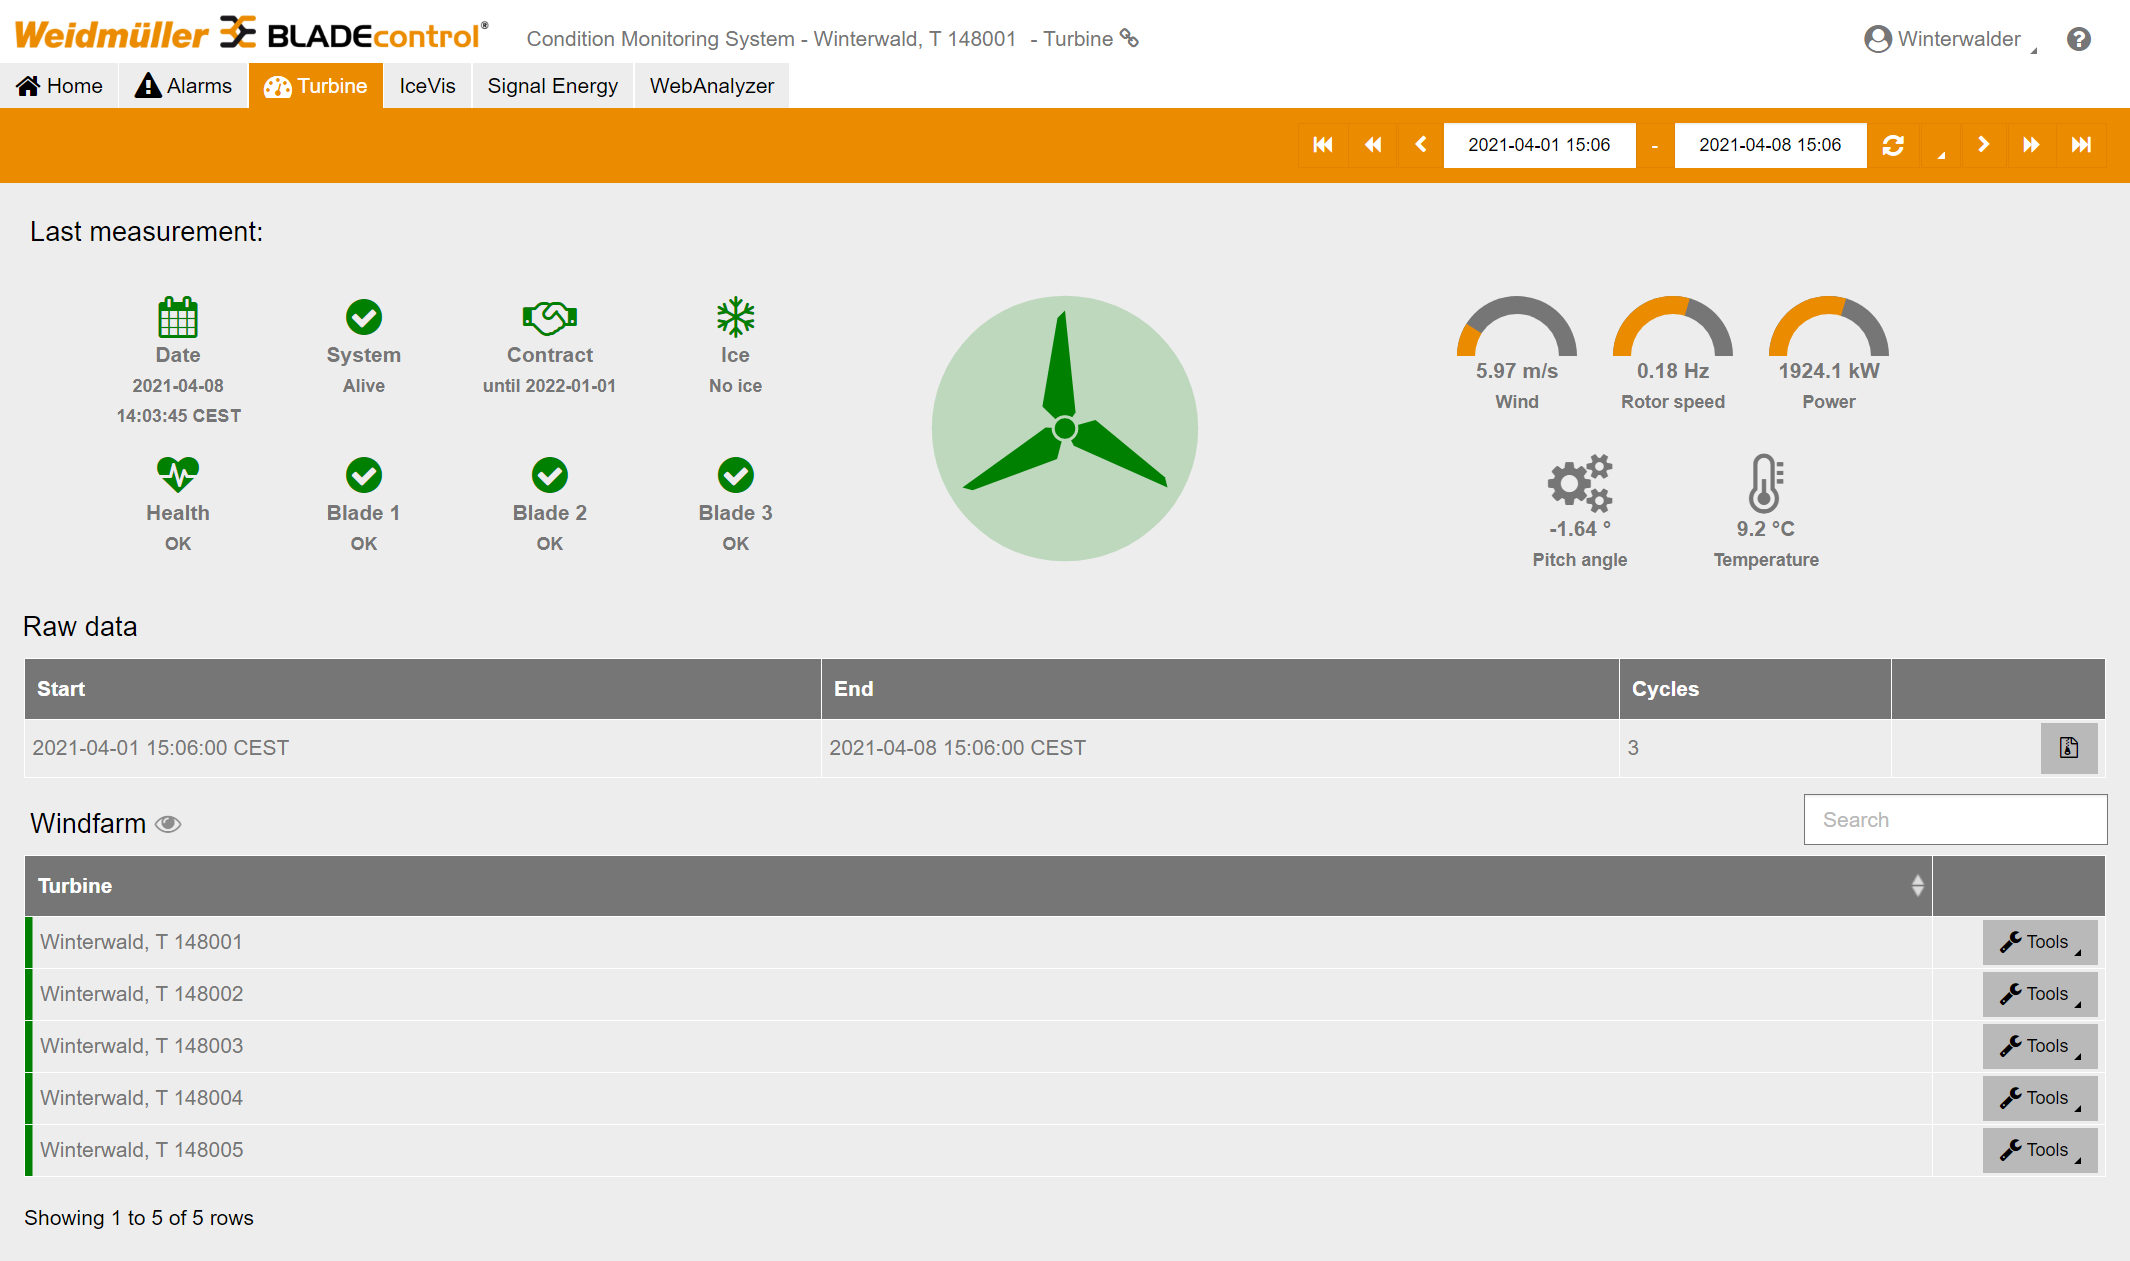Sort the Turbine column
Screen dimensions: 2130x1261
pyautogui.click(x=1917, y=886)
